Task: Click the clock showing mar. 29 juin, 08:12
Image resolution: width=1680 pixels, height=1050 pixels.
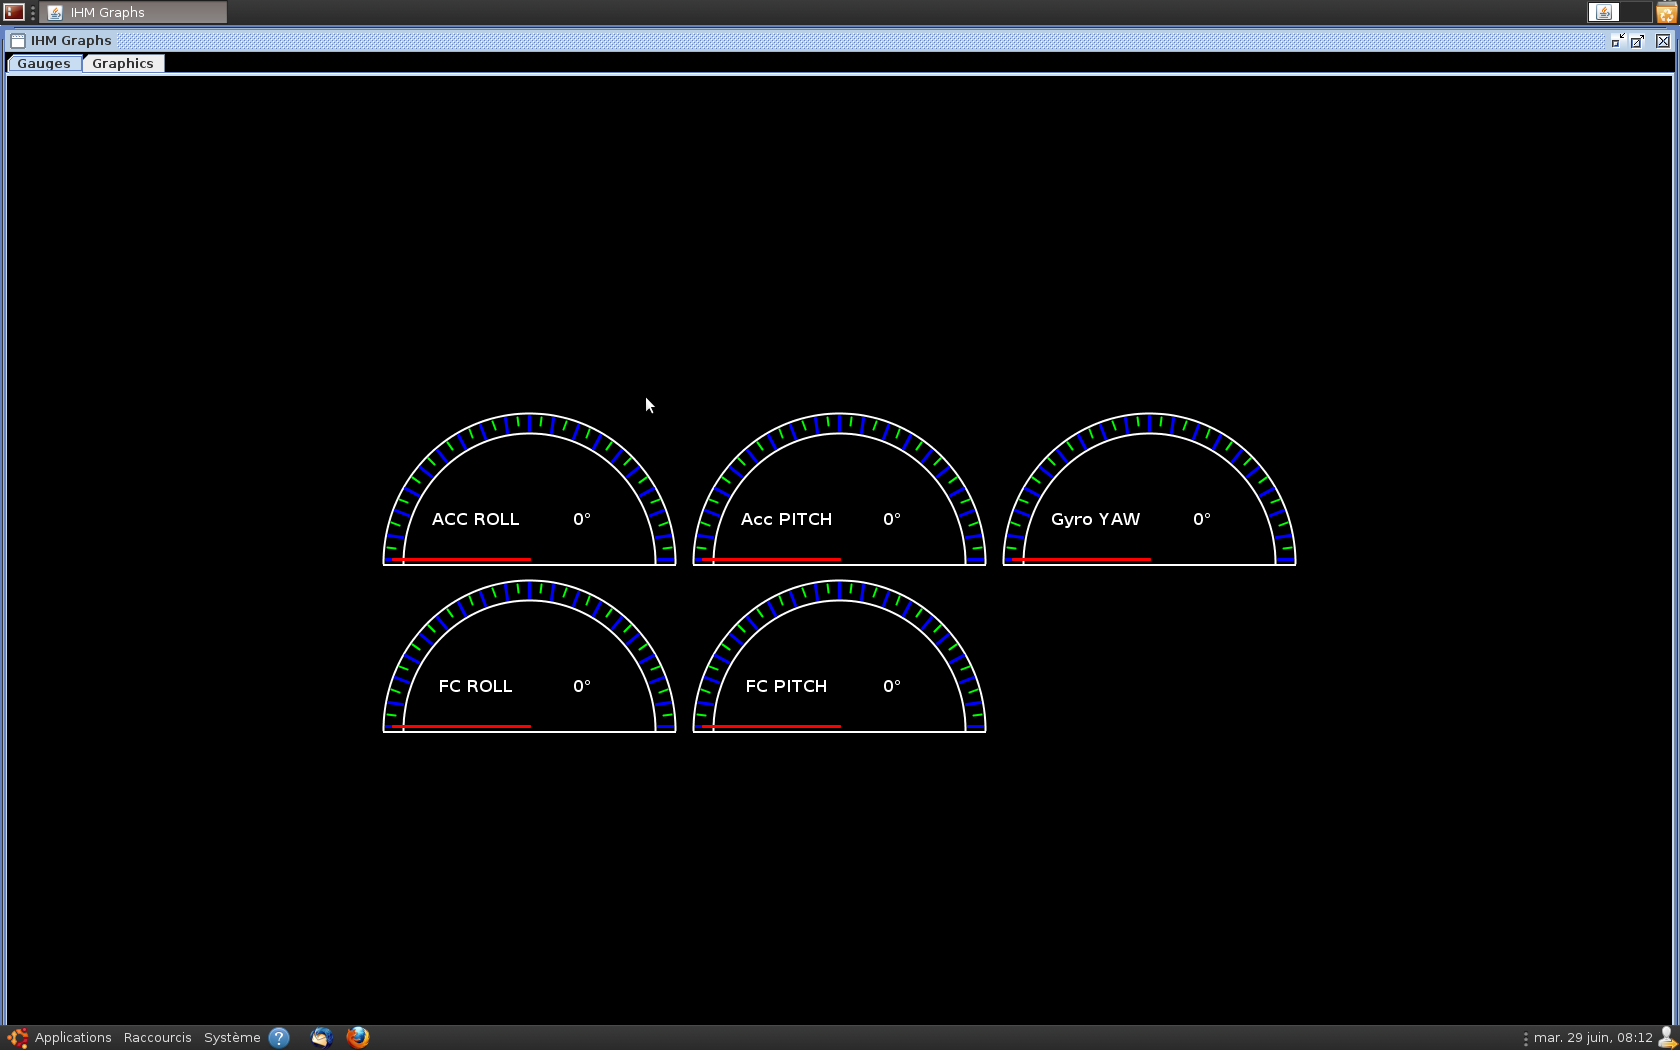Action: pyautogui.click(x=1593, y=1037)
